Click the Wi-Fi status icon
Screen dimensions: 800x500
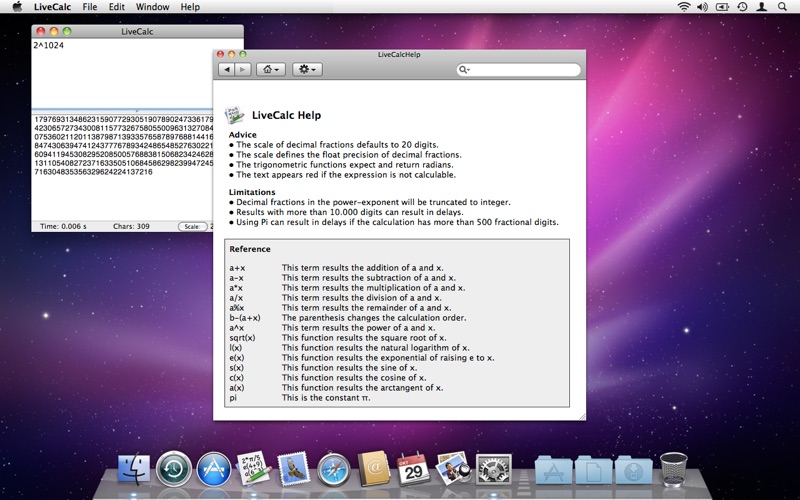tap(684, 7)
